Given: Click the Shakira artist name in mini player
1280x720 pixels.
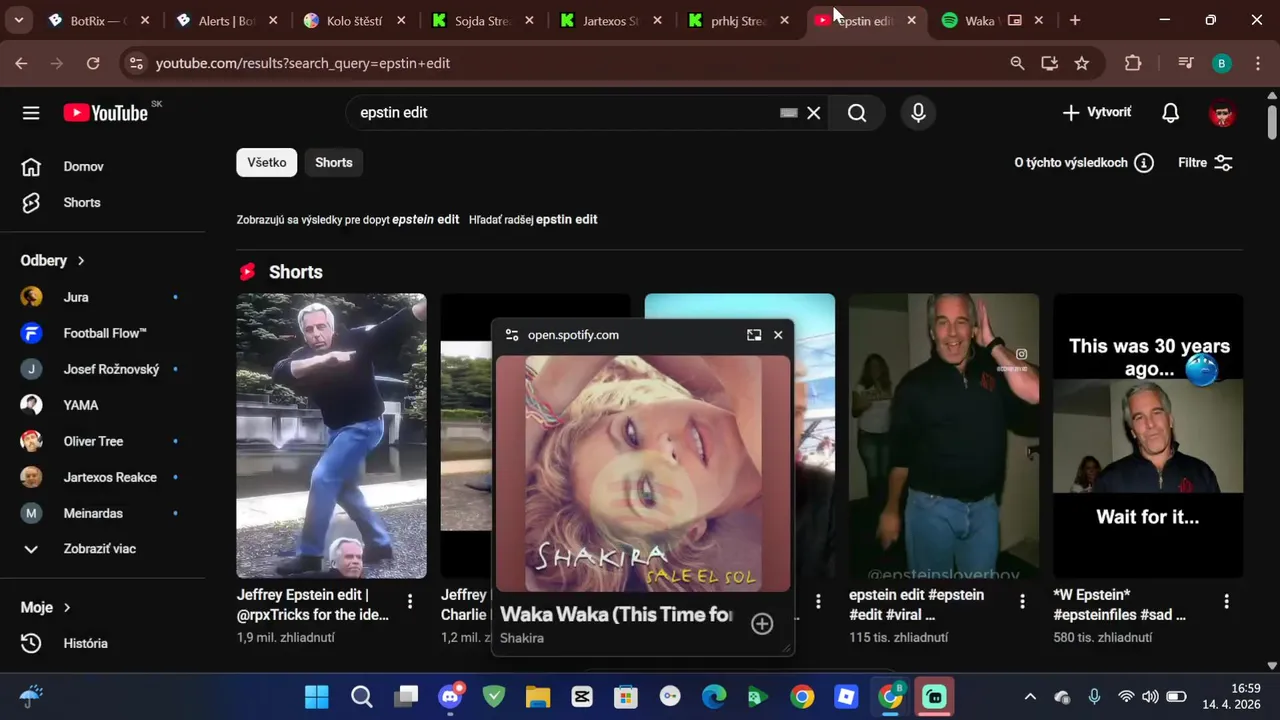Looking at the screenshot, I should pyautogui.click(x=522, y=638).
